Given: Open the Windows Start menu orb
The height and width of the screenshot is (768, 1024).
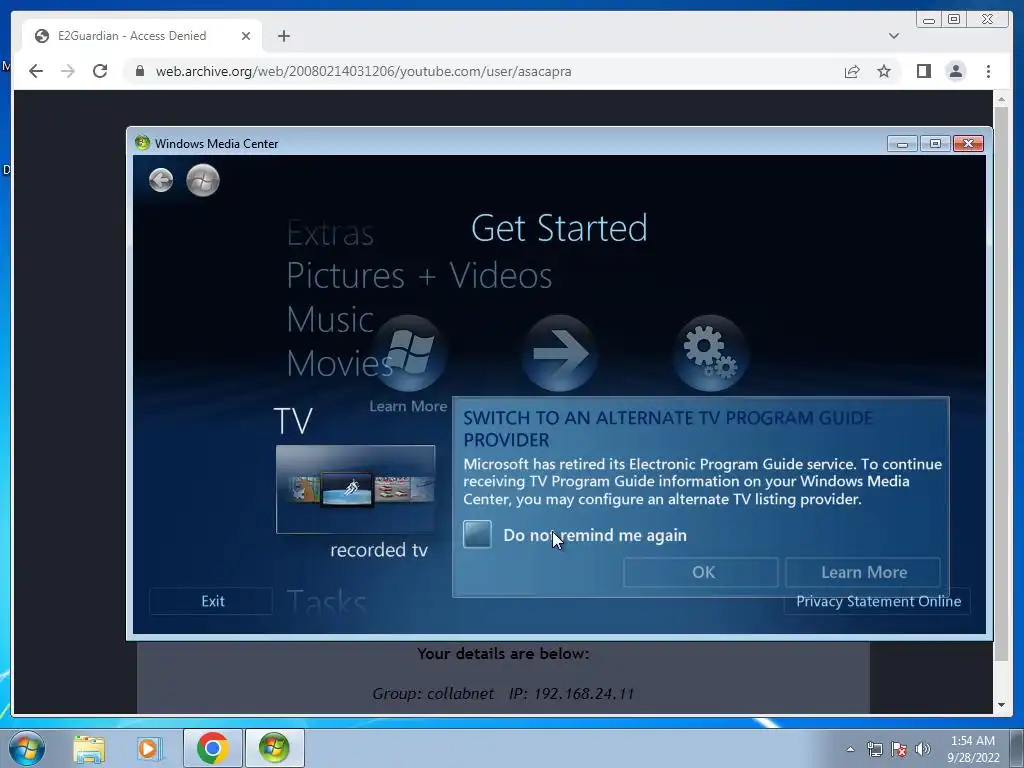Looking at the screenshot, I should (x=26, y=748).
